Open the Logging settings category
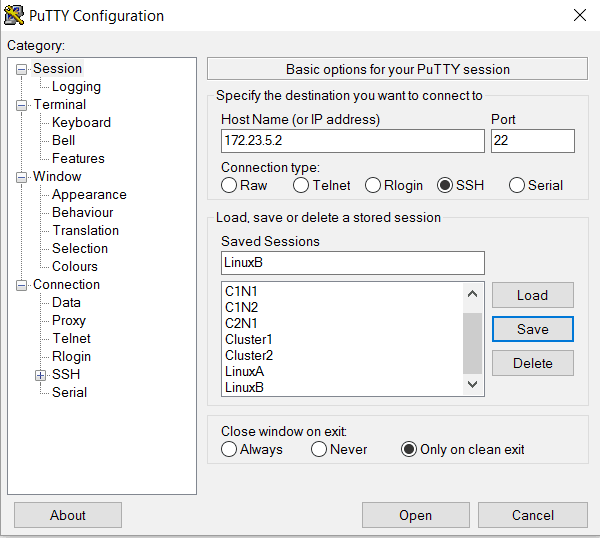 coord(76,87)
